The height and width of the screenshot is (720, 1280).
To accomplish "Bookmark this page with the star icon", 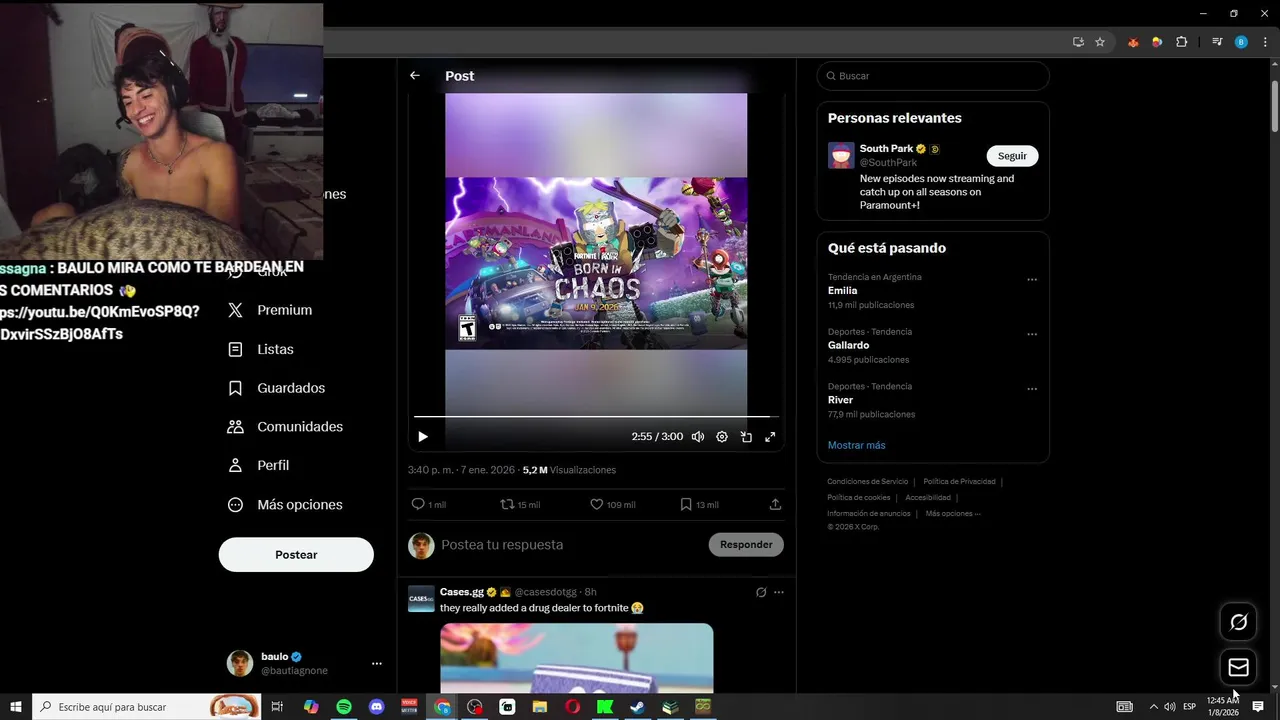I will [x=1100, y=42].
